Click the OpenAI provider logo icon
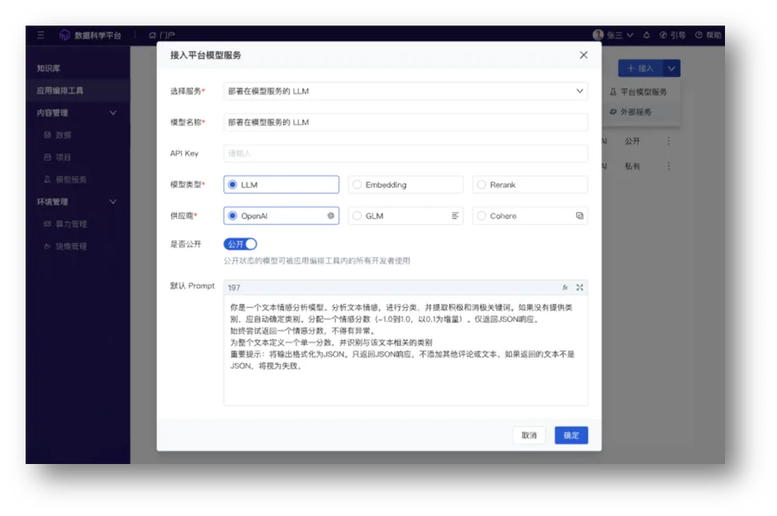The image size is (777, 516). click(x=331, y=216)
